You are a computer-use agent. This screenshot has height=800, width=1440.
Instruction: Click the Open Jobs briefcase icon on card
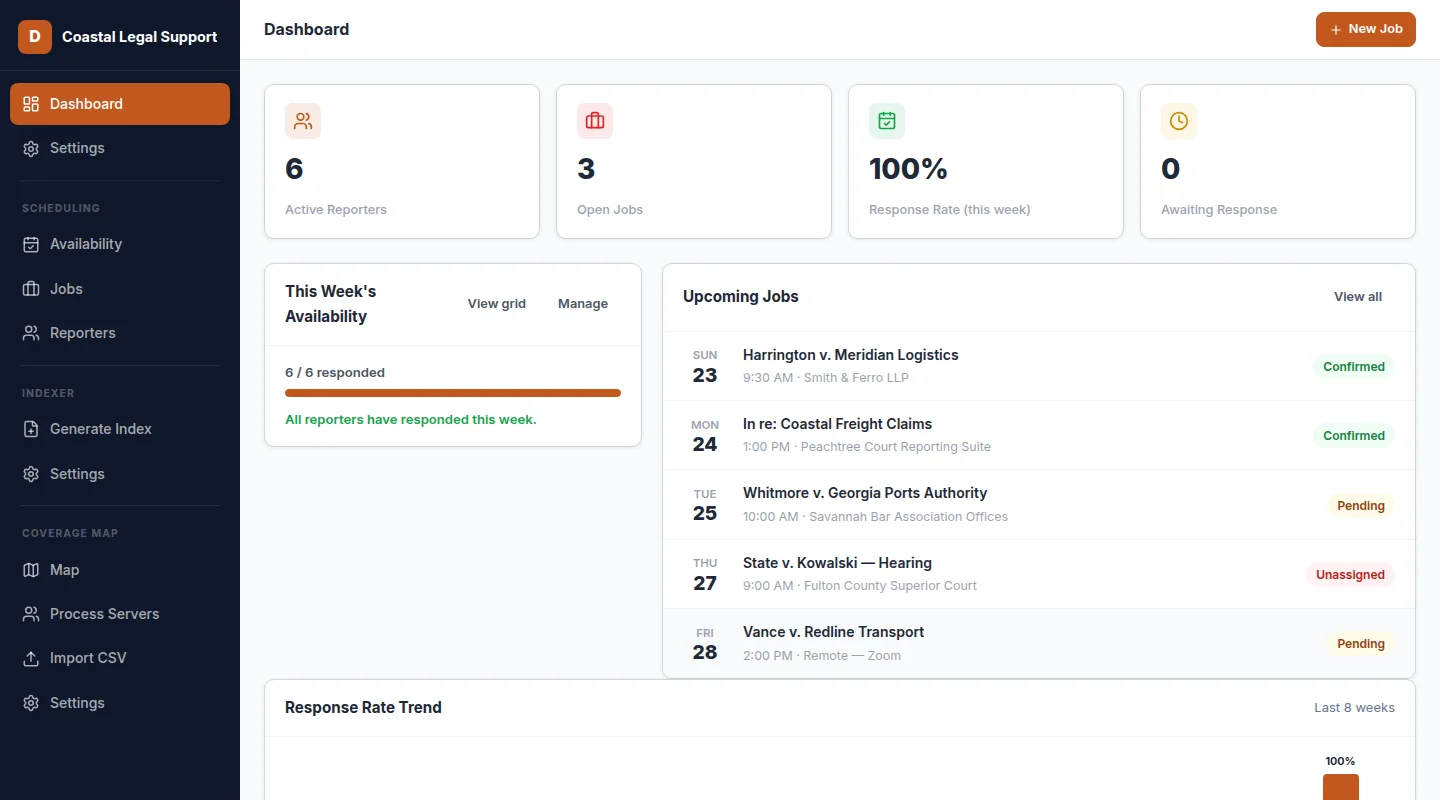pos(595,121)
